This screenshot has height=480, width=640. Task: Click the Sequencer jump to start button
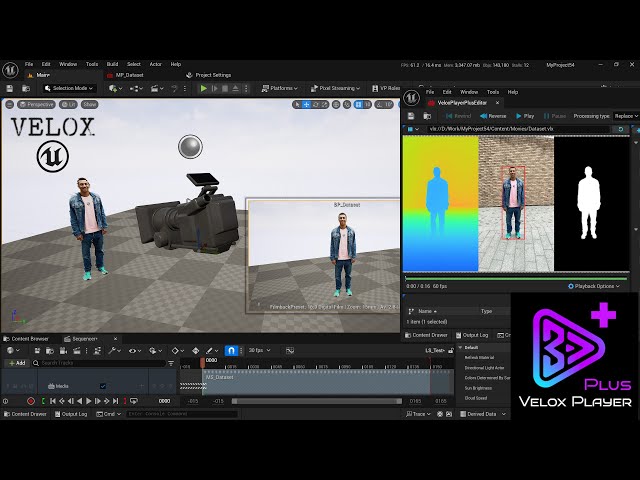[53, 401]
